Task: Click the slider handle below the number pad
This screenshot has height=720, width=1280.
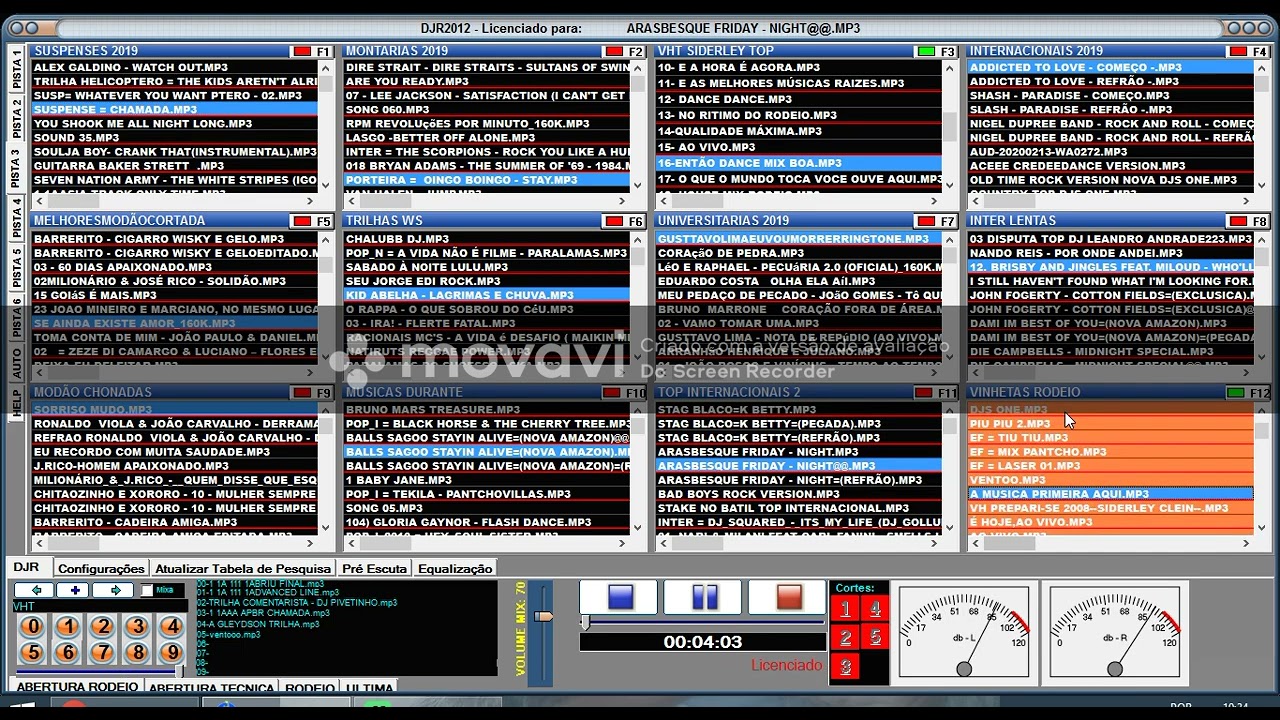Action: [x=181, y=672]
